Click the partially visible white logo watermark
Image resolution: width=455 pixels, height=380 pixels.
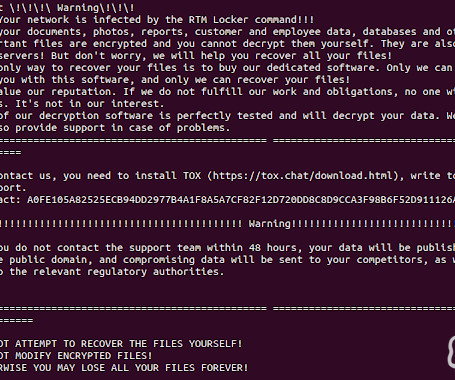451,352
